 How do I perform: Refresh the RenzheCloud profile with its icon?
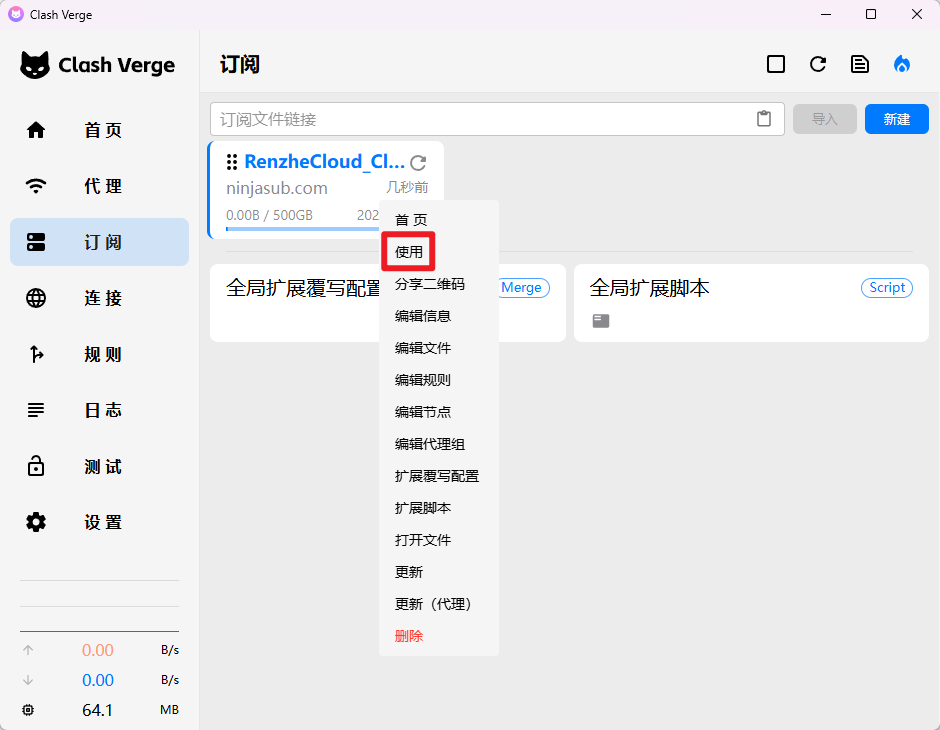[x=418, y=162]
